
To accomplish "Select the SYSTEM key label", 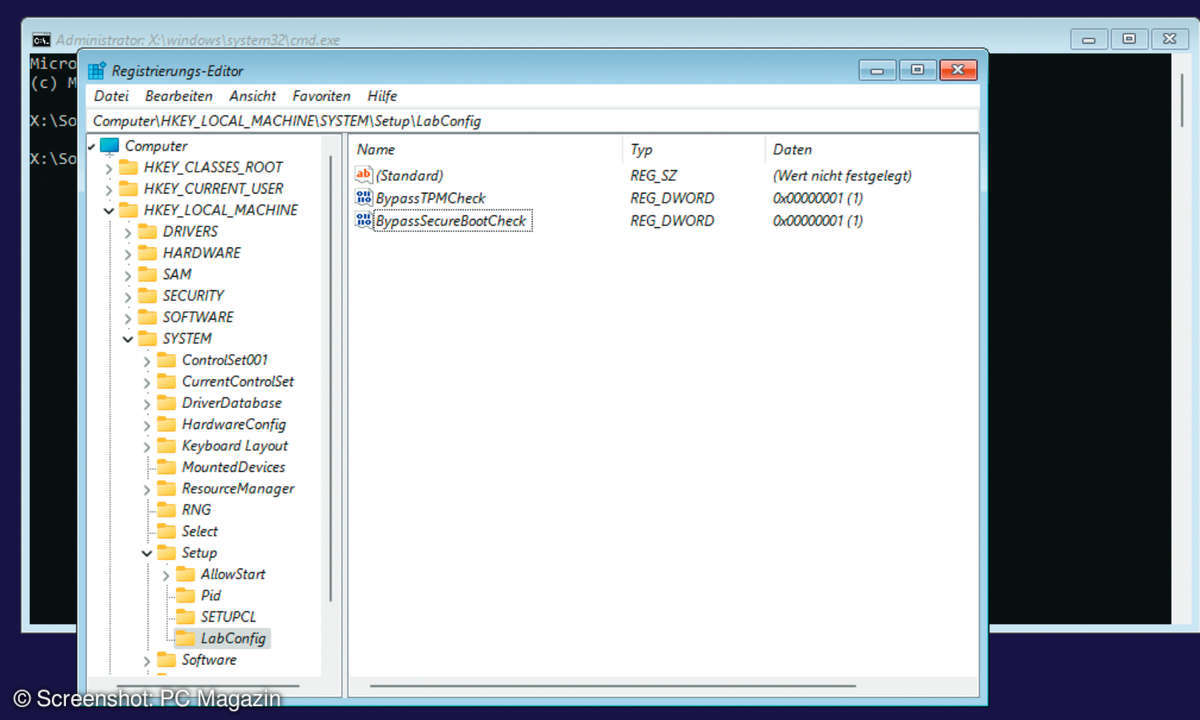I will (x=187, y=338).
